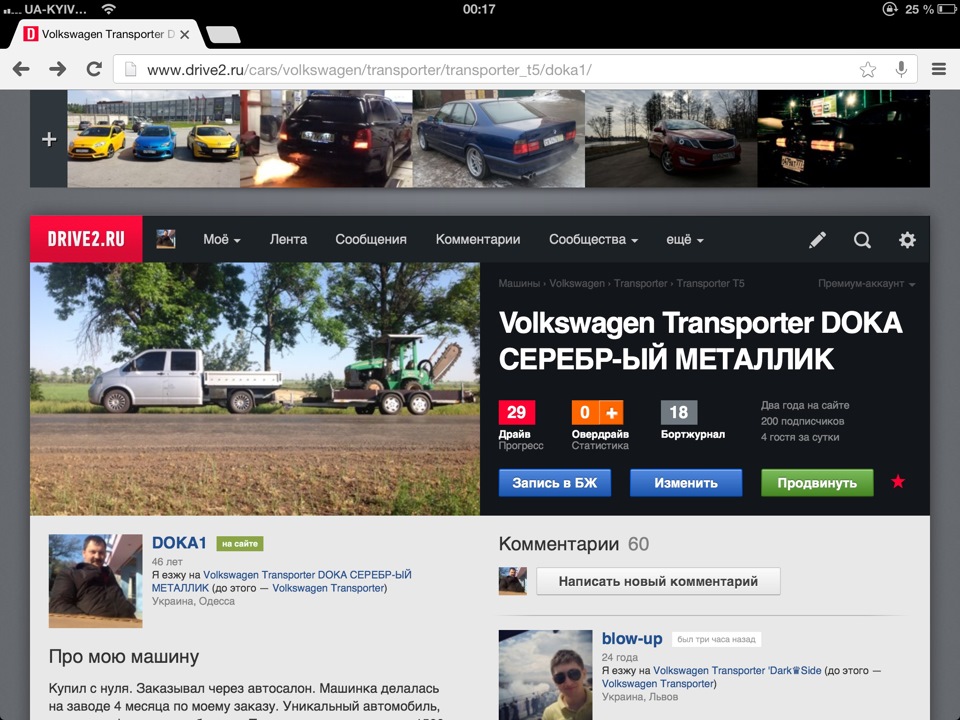Go forward with the browser forward arrow
Viewport: 960px width, 720px height.
58,69
